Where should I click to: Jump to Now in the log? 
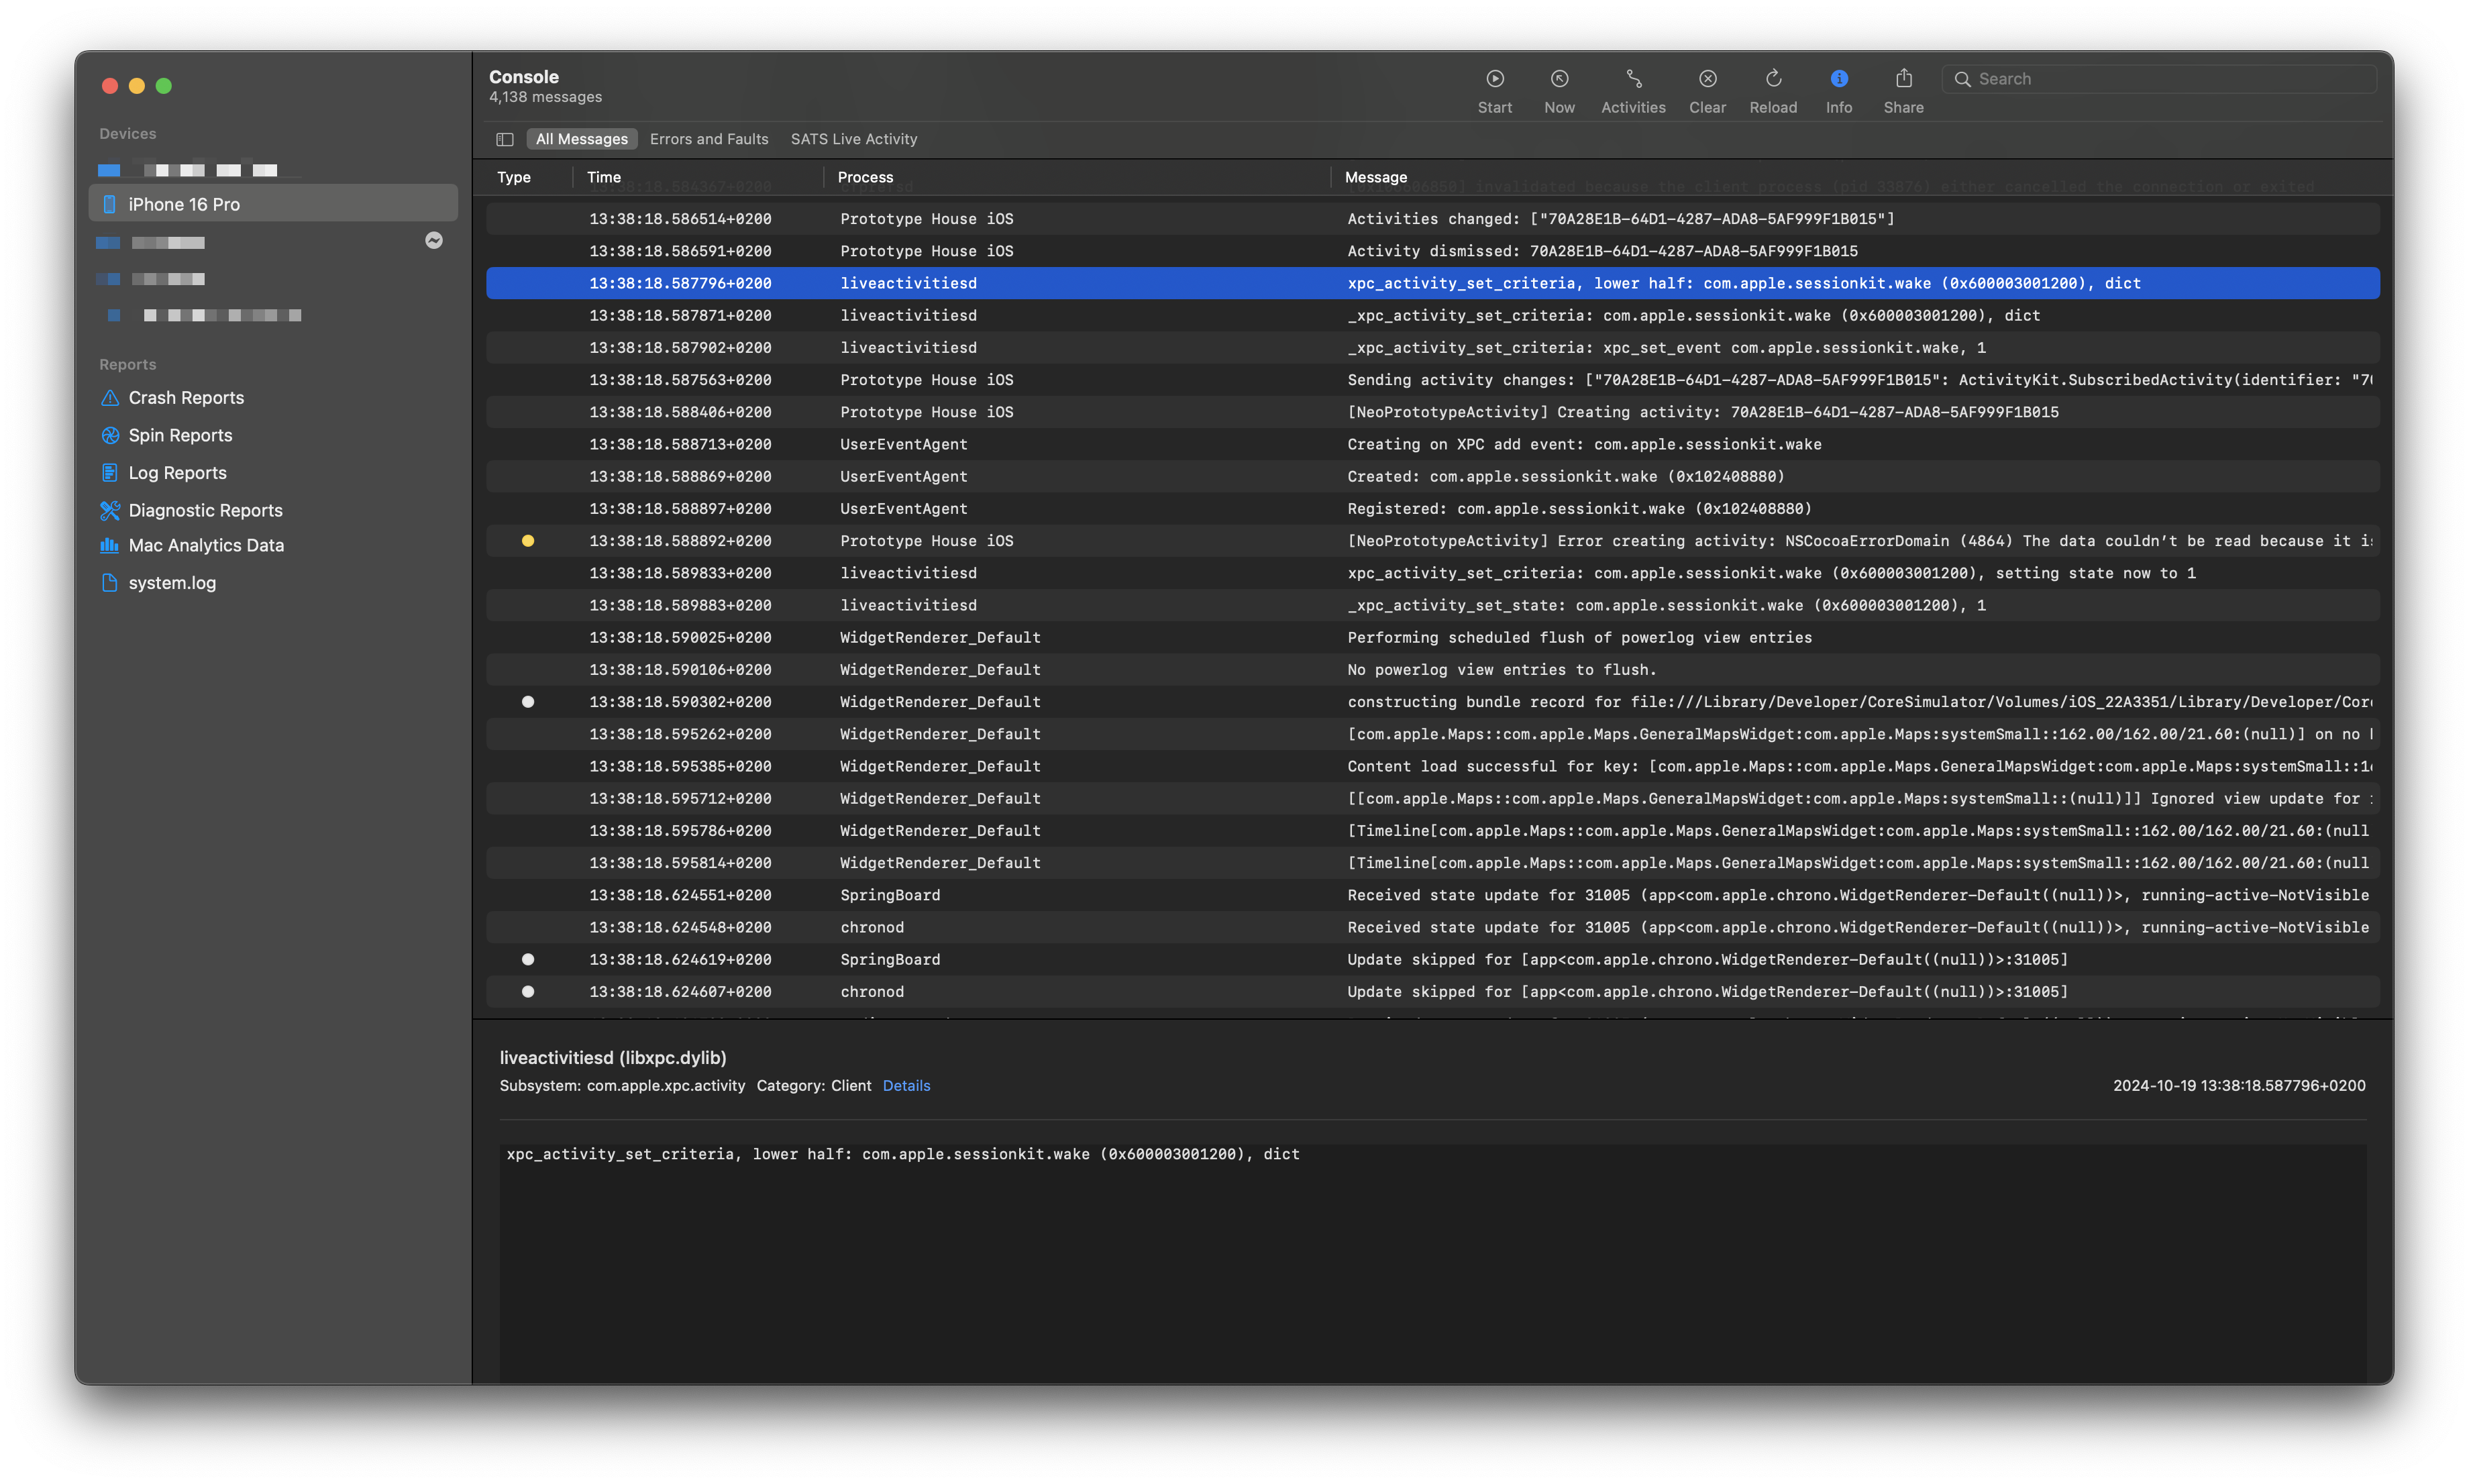click(1558, 91)
